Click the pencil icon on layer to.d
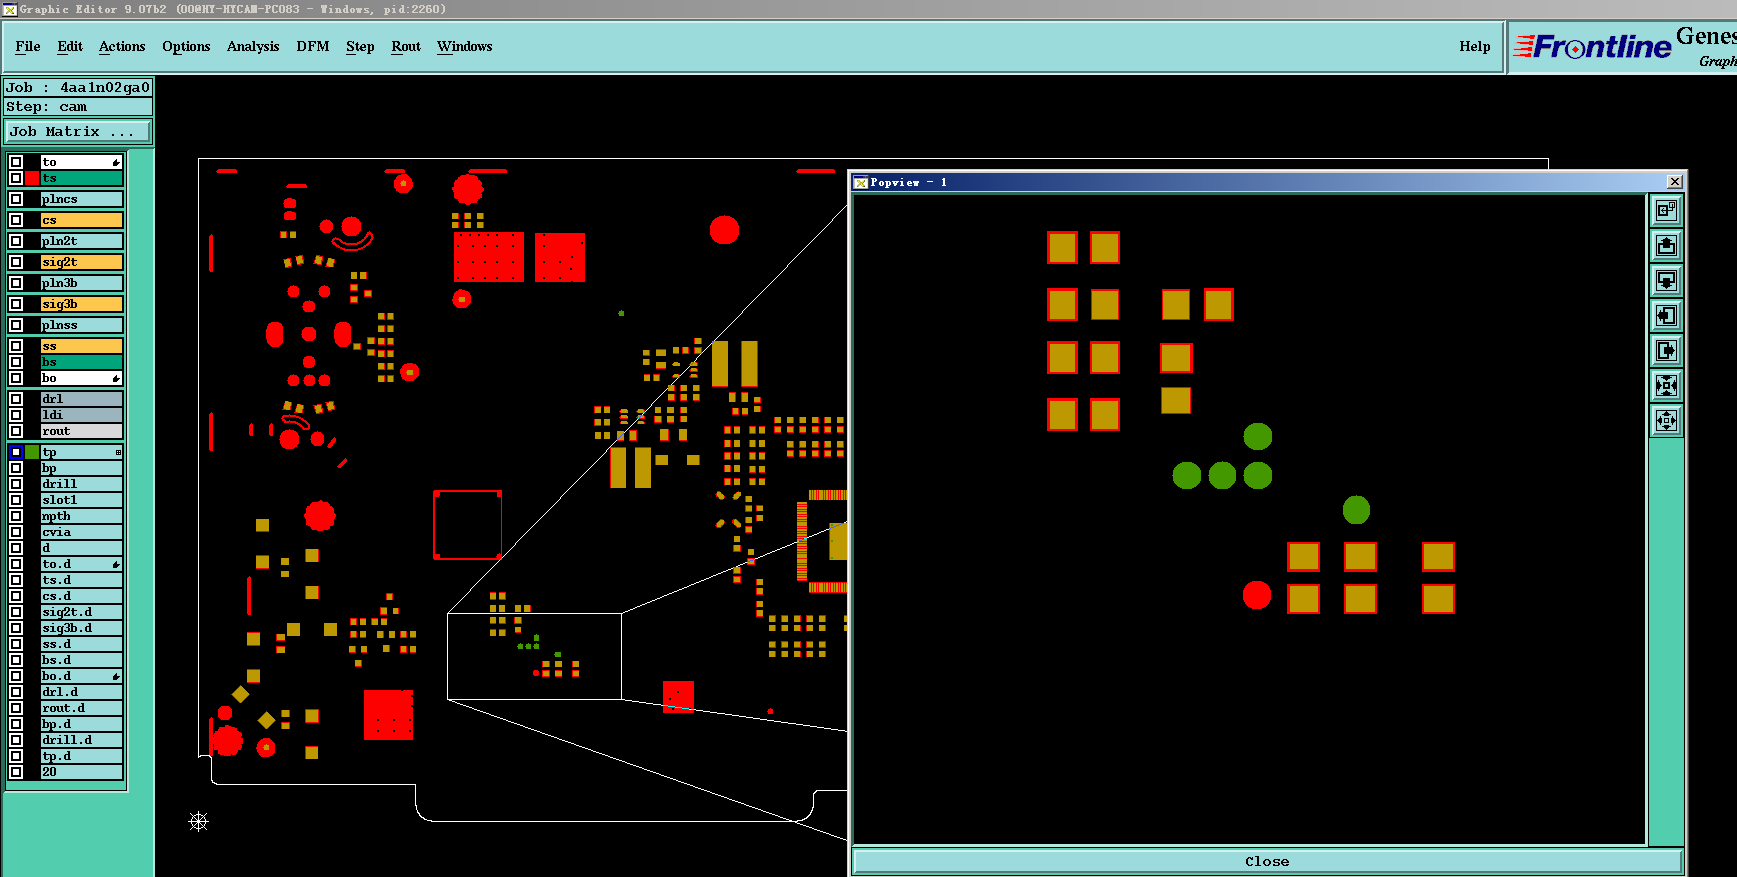1737x877 pixels. click(x=116, y=564)
